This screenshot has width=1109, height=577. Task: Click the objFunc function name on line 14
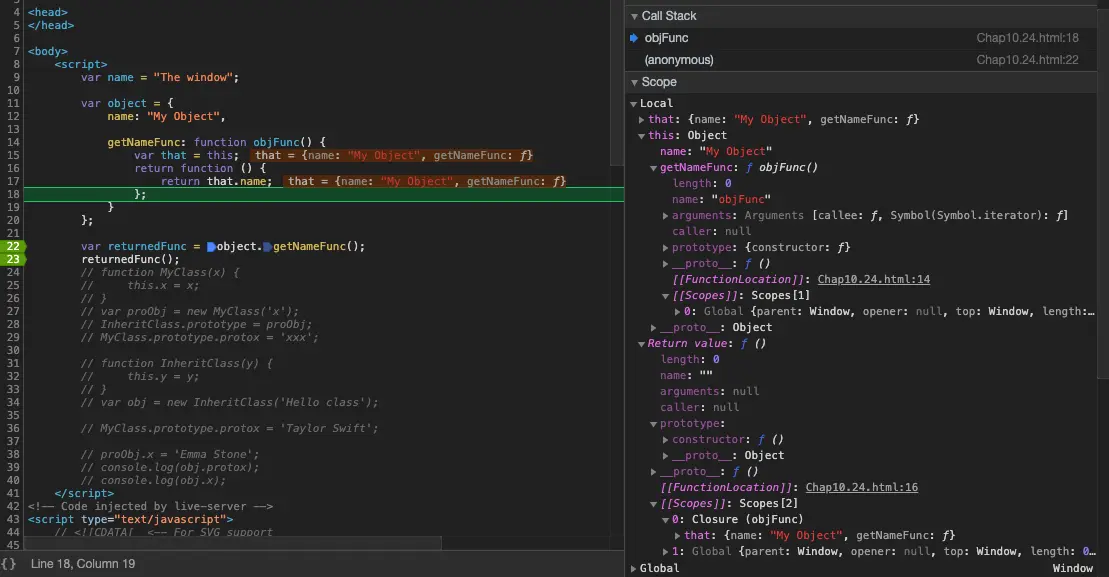[x=277, y=142]
